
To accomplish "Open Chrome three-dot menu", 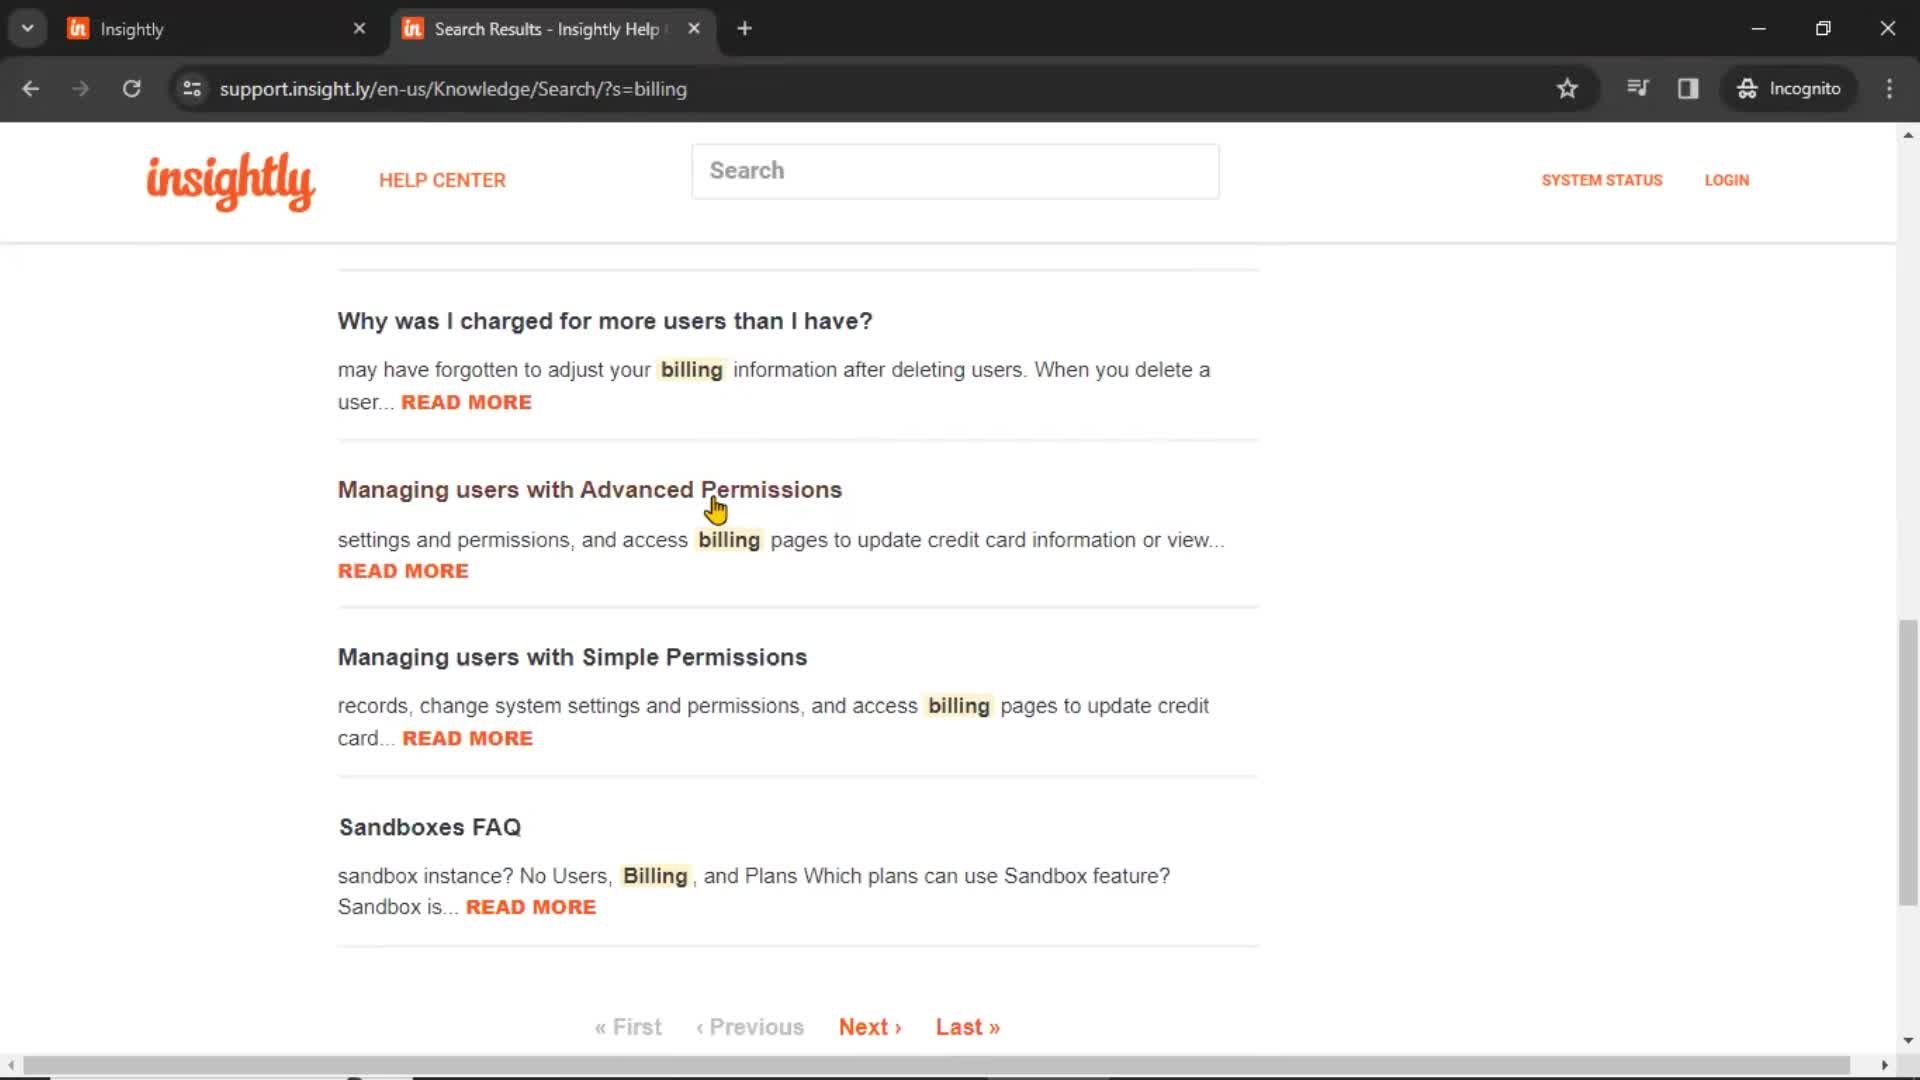I will click(x=1889, y=89).
